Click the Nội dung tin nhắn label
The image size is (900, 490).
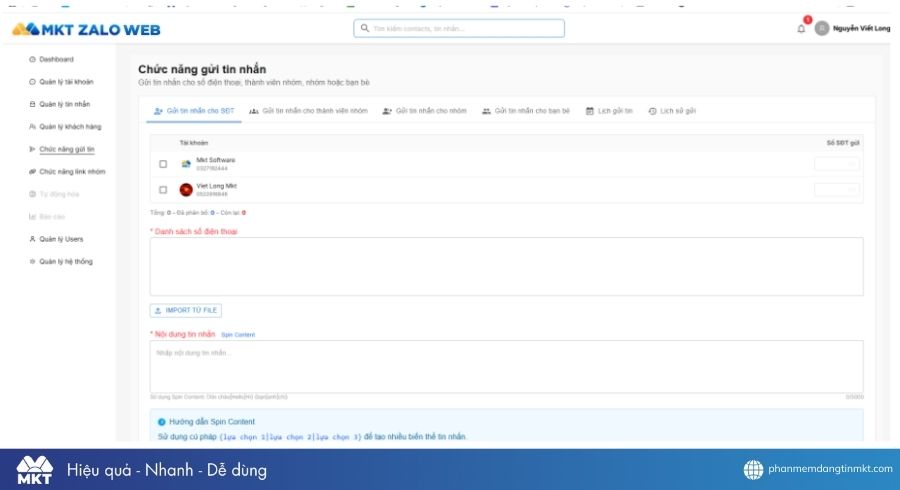pyautogui.click(x=183, y=334)
